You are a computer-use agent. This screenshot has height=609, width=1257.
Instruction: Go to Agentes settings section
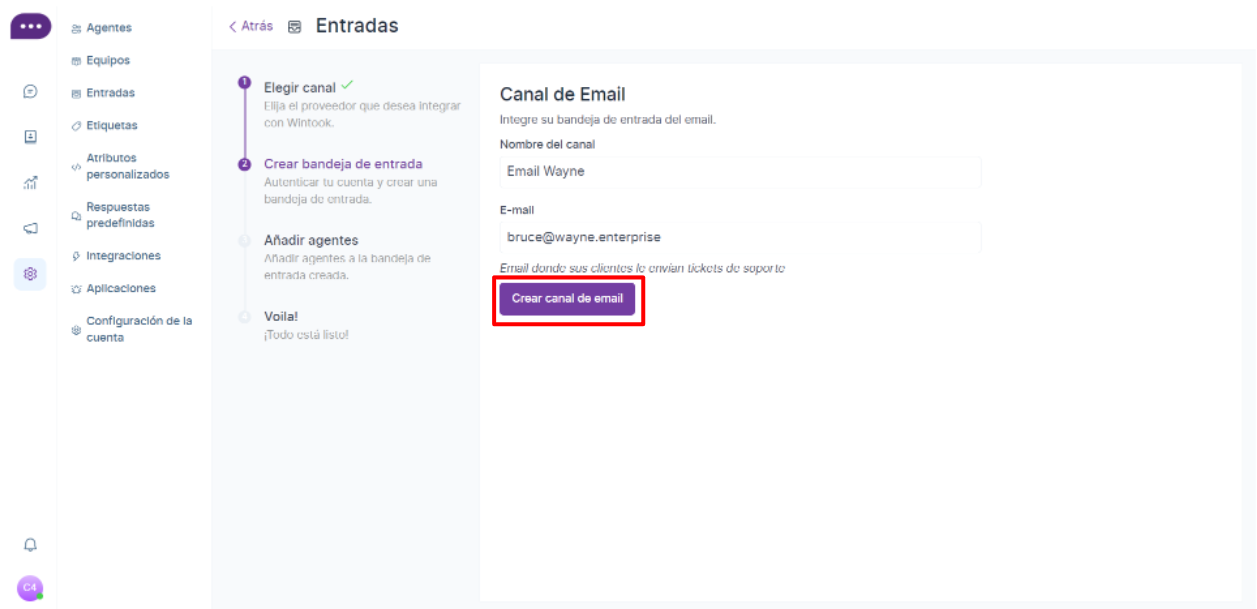click(x=108, y=28)
